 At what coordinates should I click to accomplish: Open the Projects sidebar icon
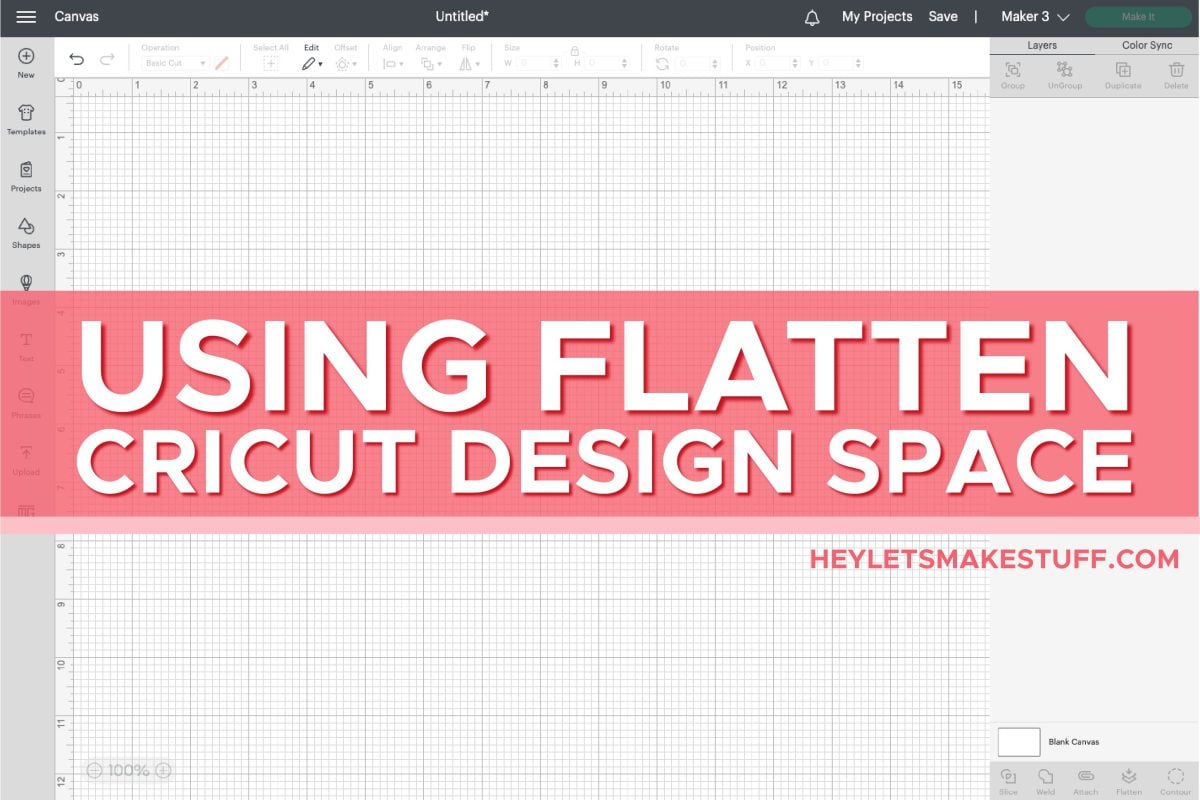(x=26, y=176)
